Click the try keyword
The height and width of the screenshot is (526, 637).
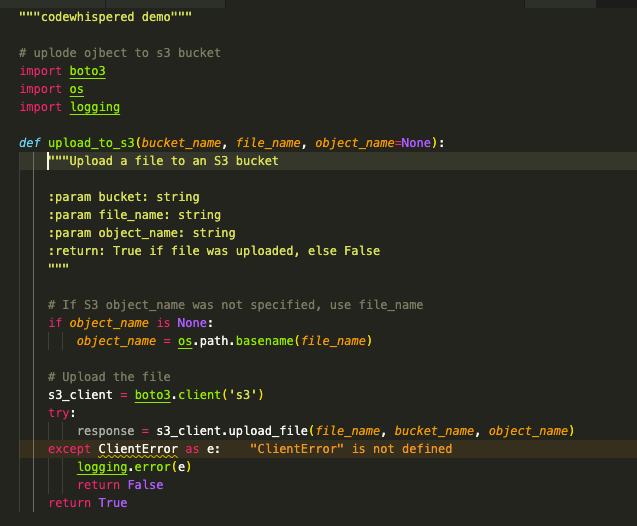click(62, 413)
